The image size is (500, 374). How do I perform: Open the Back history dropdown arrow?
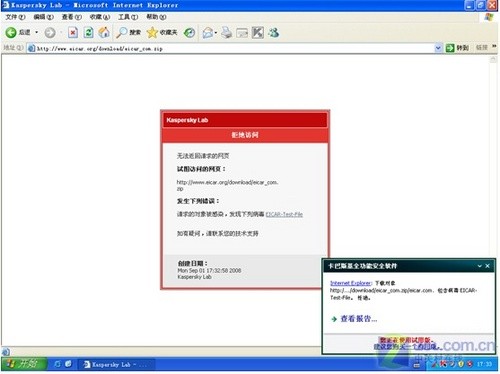[x=36, y=32]
